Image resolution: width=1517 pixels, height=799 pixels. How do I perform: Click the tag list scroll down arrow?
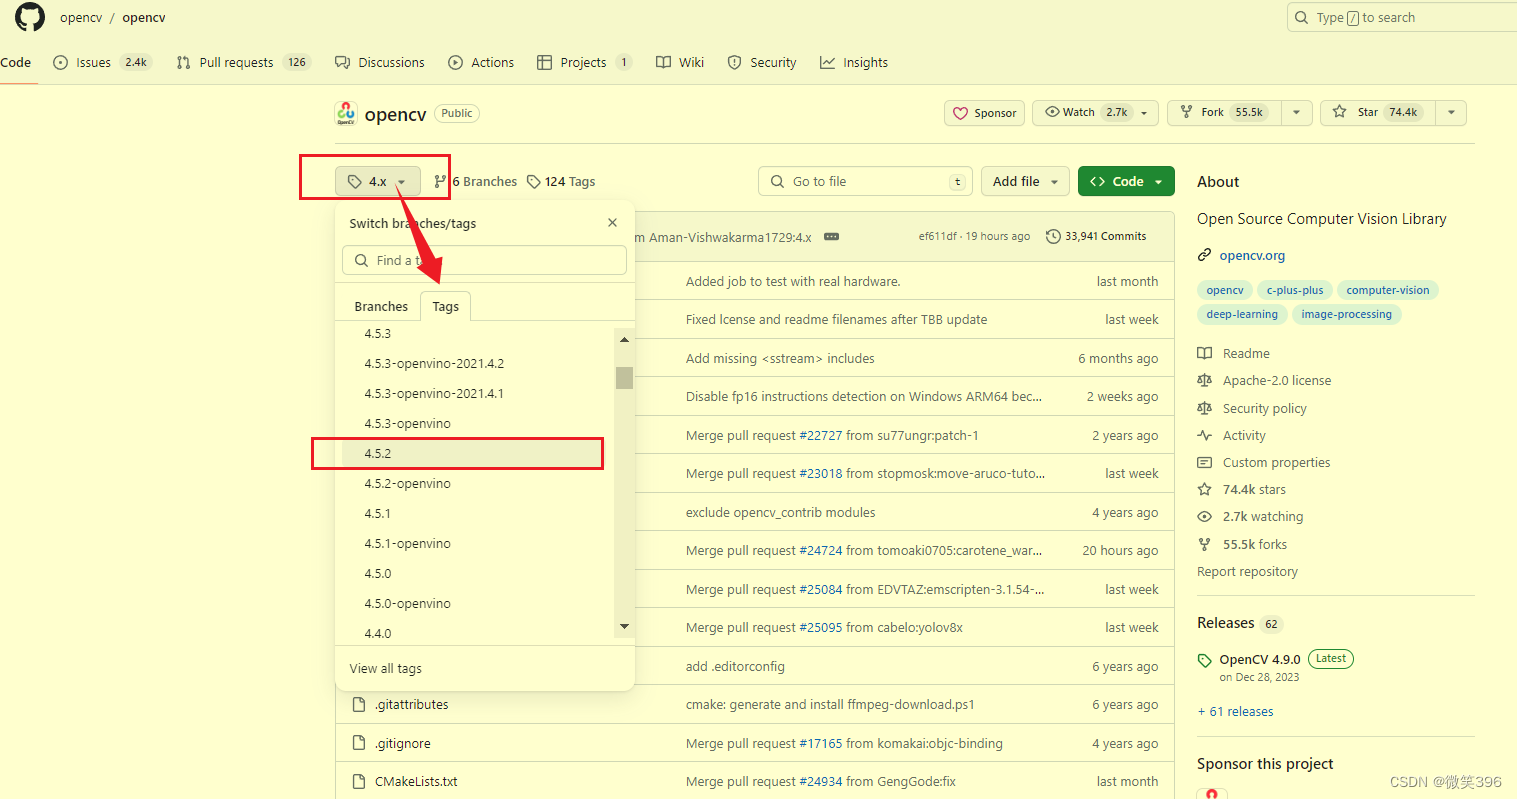click(624, 627)
